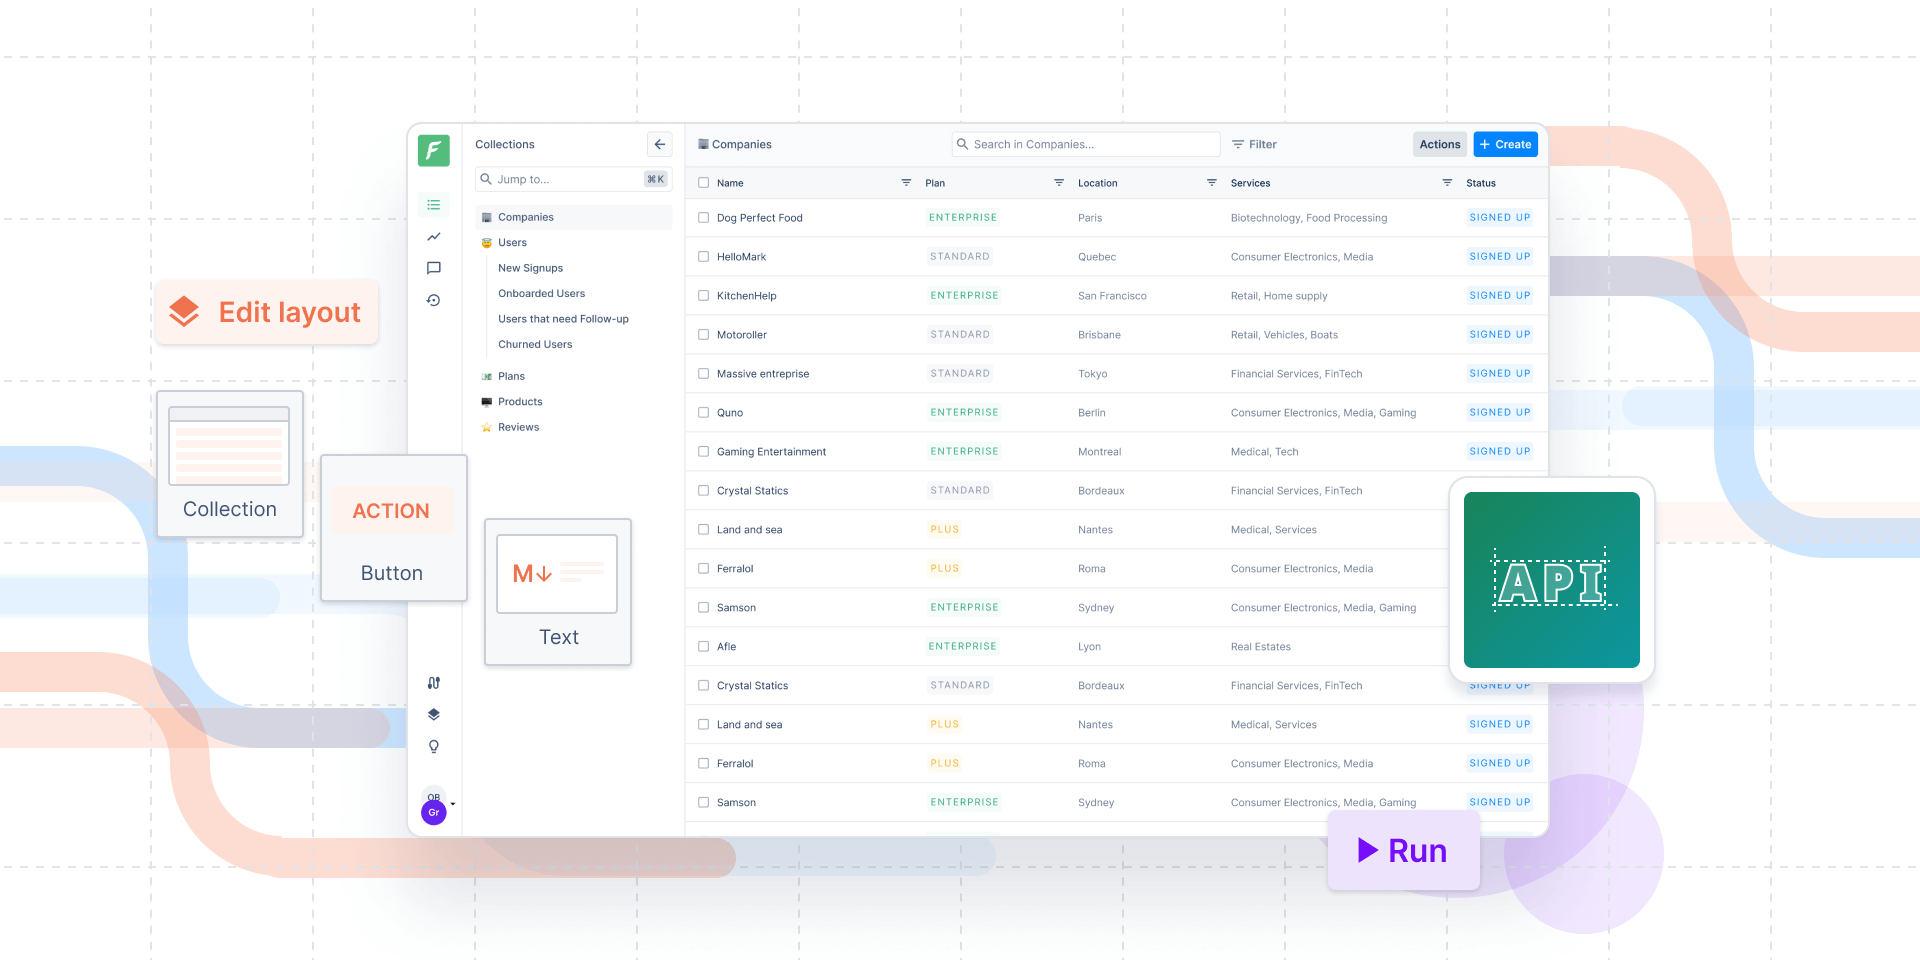Click the Collection widget card
The height and width of the screenshot is (960, 1920).
click(230, 464)
